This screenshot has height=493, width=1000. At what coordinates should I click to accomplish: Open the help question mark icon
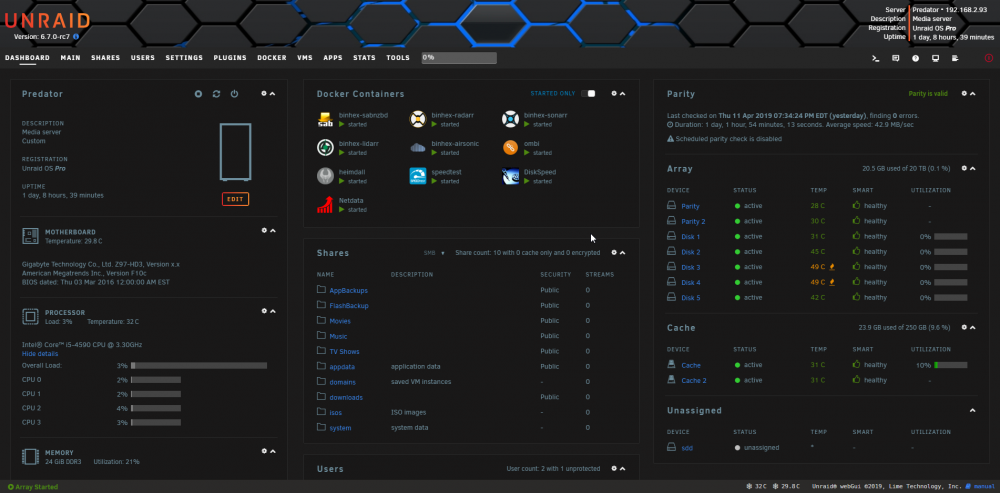tap(916, 58)
